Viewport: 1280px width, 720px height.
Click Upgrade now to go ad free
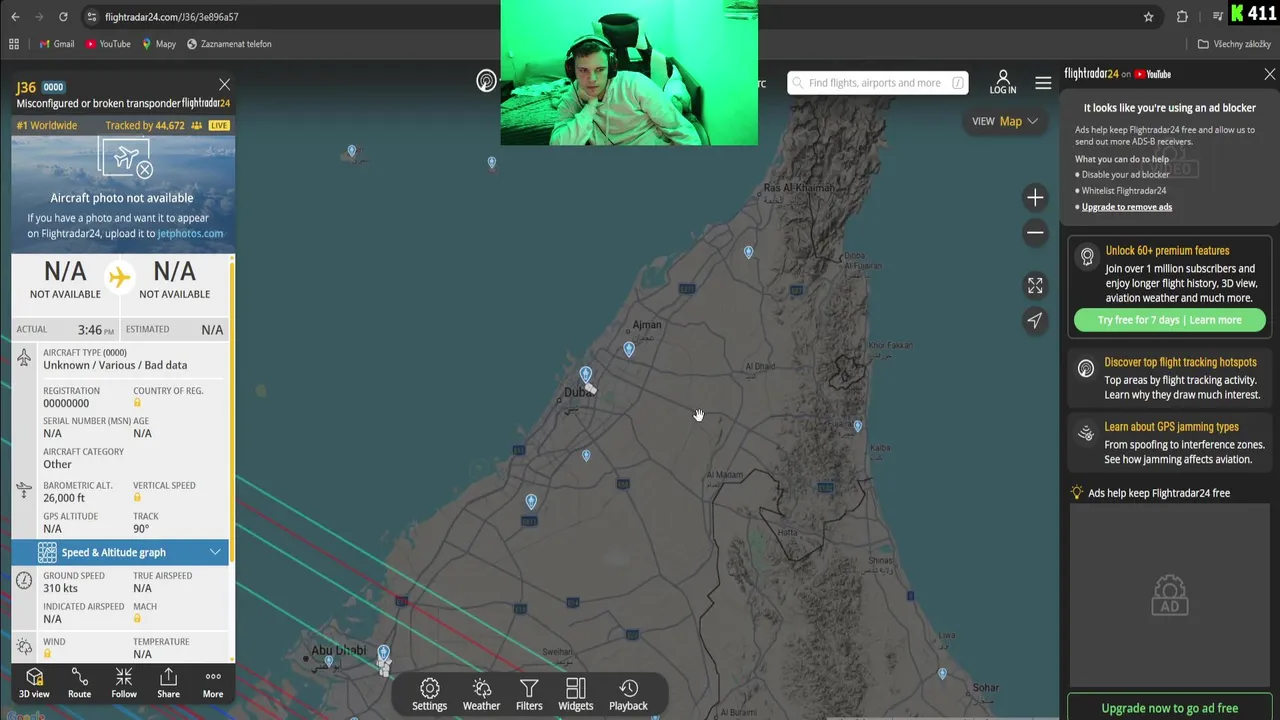pos(1170,708)
